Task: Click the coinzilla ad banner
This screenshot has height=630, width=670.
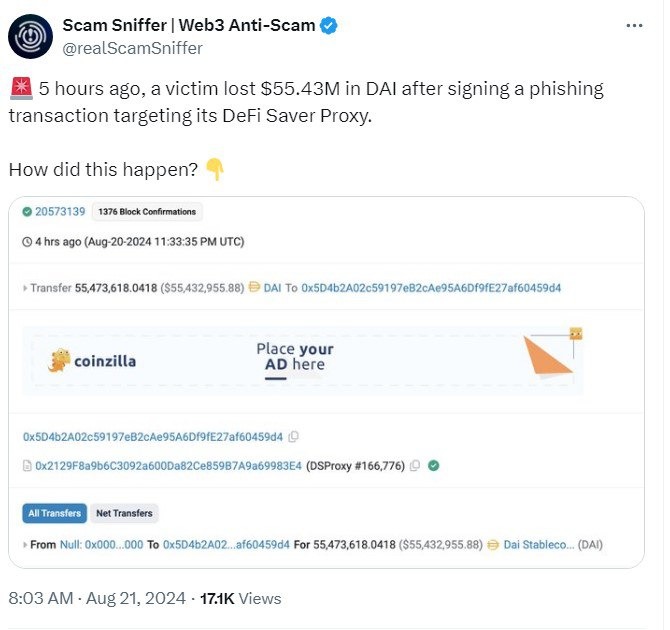Action: coord(302,359)
